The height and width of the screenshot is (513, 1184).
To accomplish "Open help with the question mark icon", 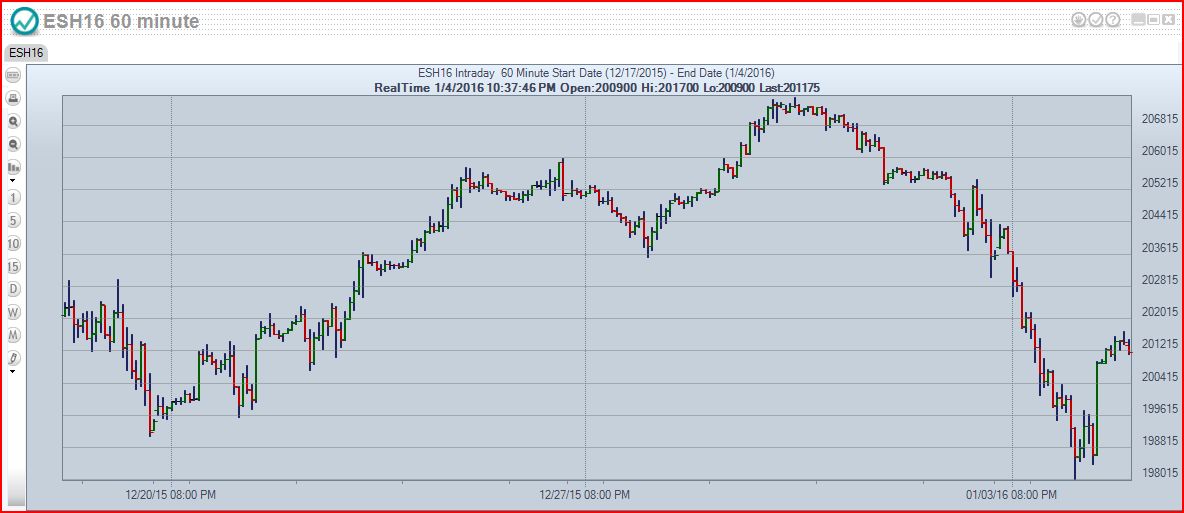I will tap(1112, 19).
